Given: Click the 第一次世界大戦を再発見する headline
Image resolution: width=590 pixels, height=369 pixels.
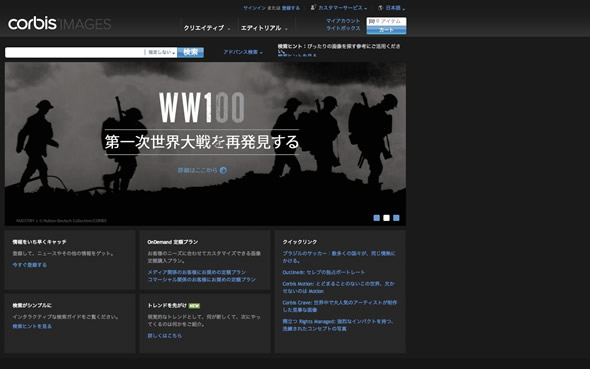Looking at the screenshot, I should 202,142.
